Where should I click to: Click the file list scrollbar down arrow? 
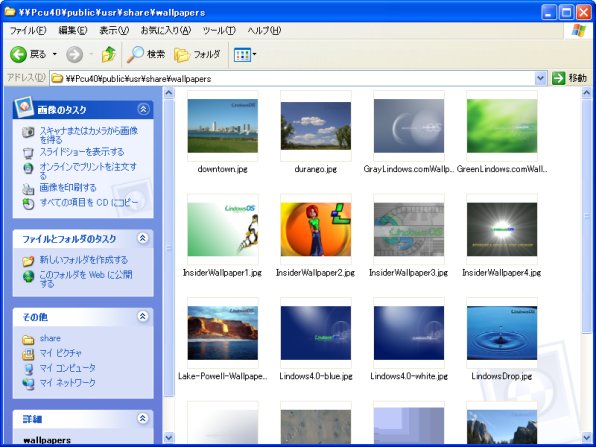586,437
